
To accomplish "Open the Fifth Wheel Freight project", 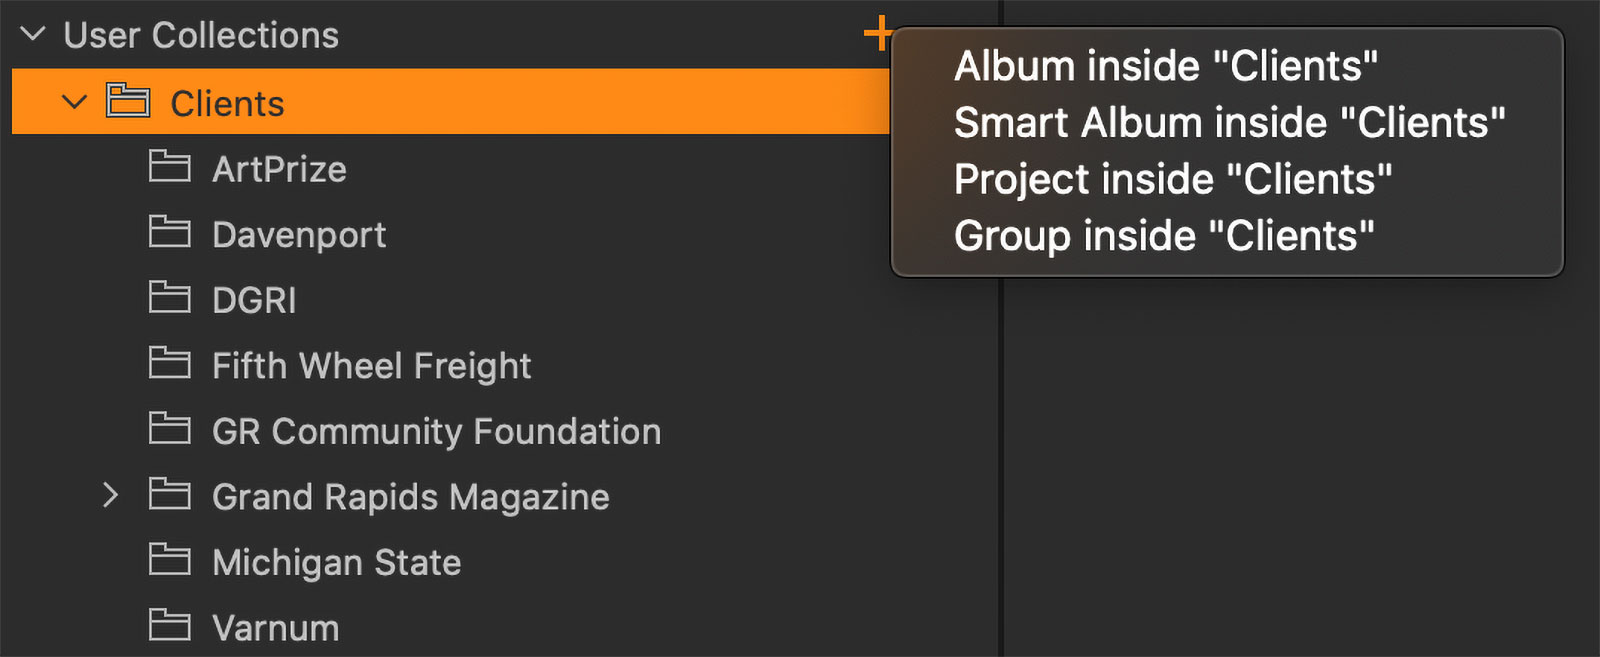I will 371,366.
